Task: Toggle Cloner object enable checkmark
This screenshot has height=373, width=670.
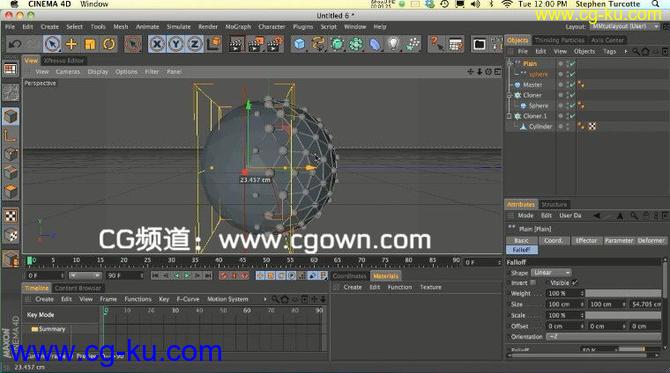Action: (572, 95)
